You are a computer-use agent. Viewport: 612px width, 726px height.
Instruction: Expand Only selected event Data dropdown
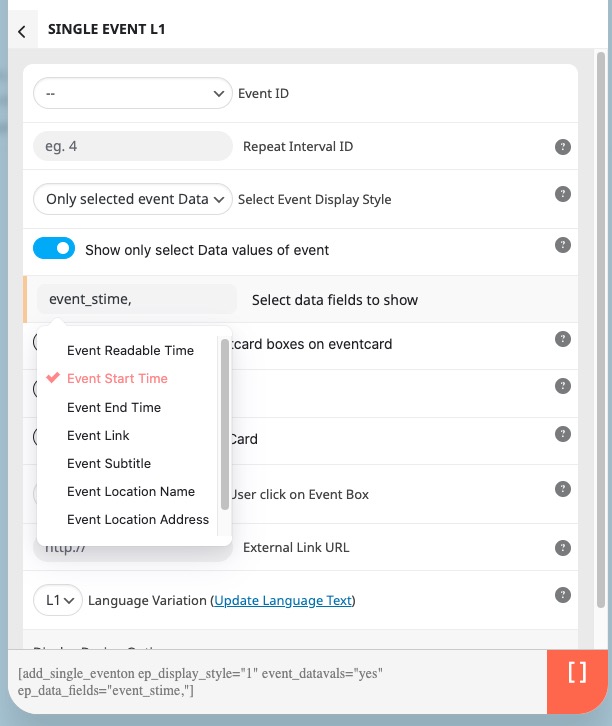[x=132, y=199]
